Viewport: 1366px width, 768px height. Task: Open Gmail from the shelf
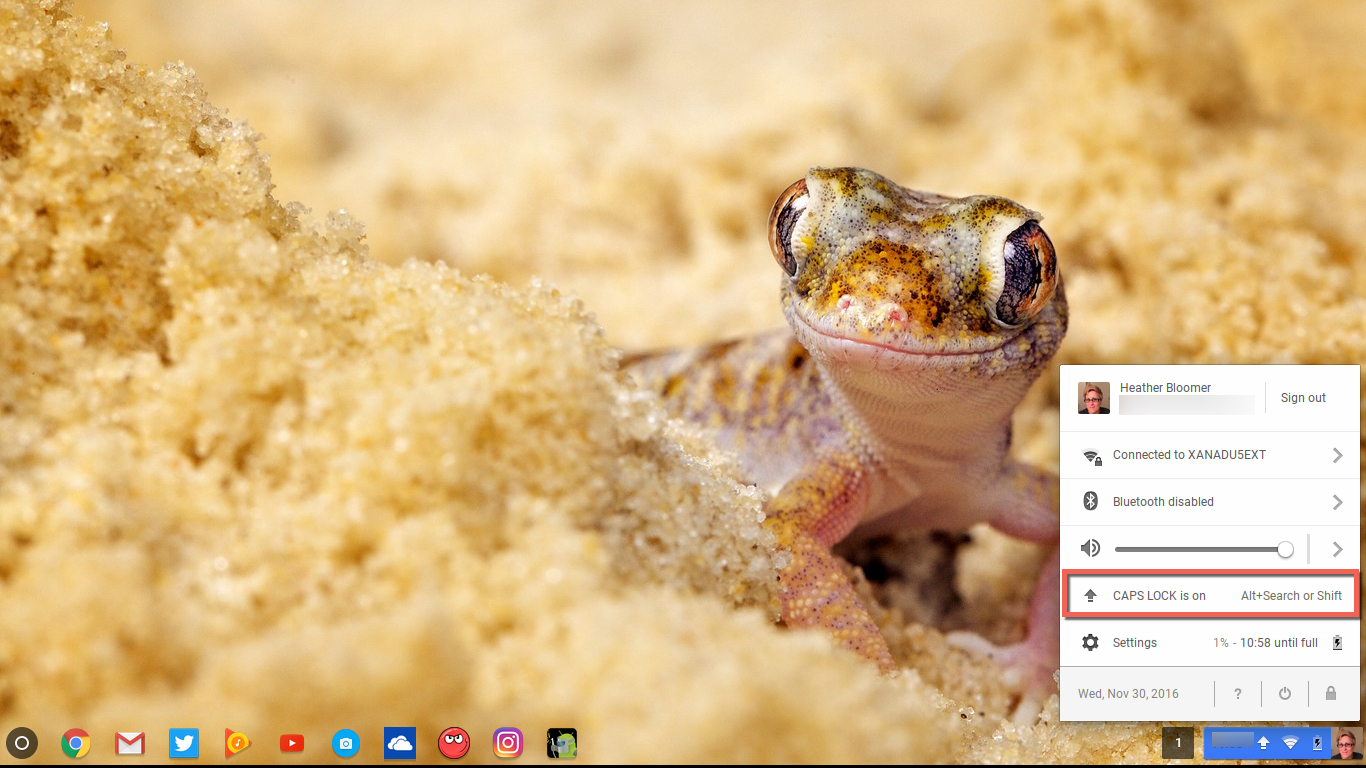click(130, 743)
